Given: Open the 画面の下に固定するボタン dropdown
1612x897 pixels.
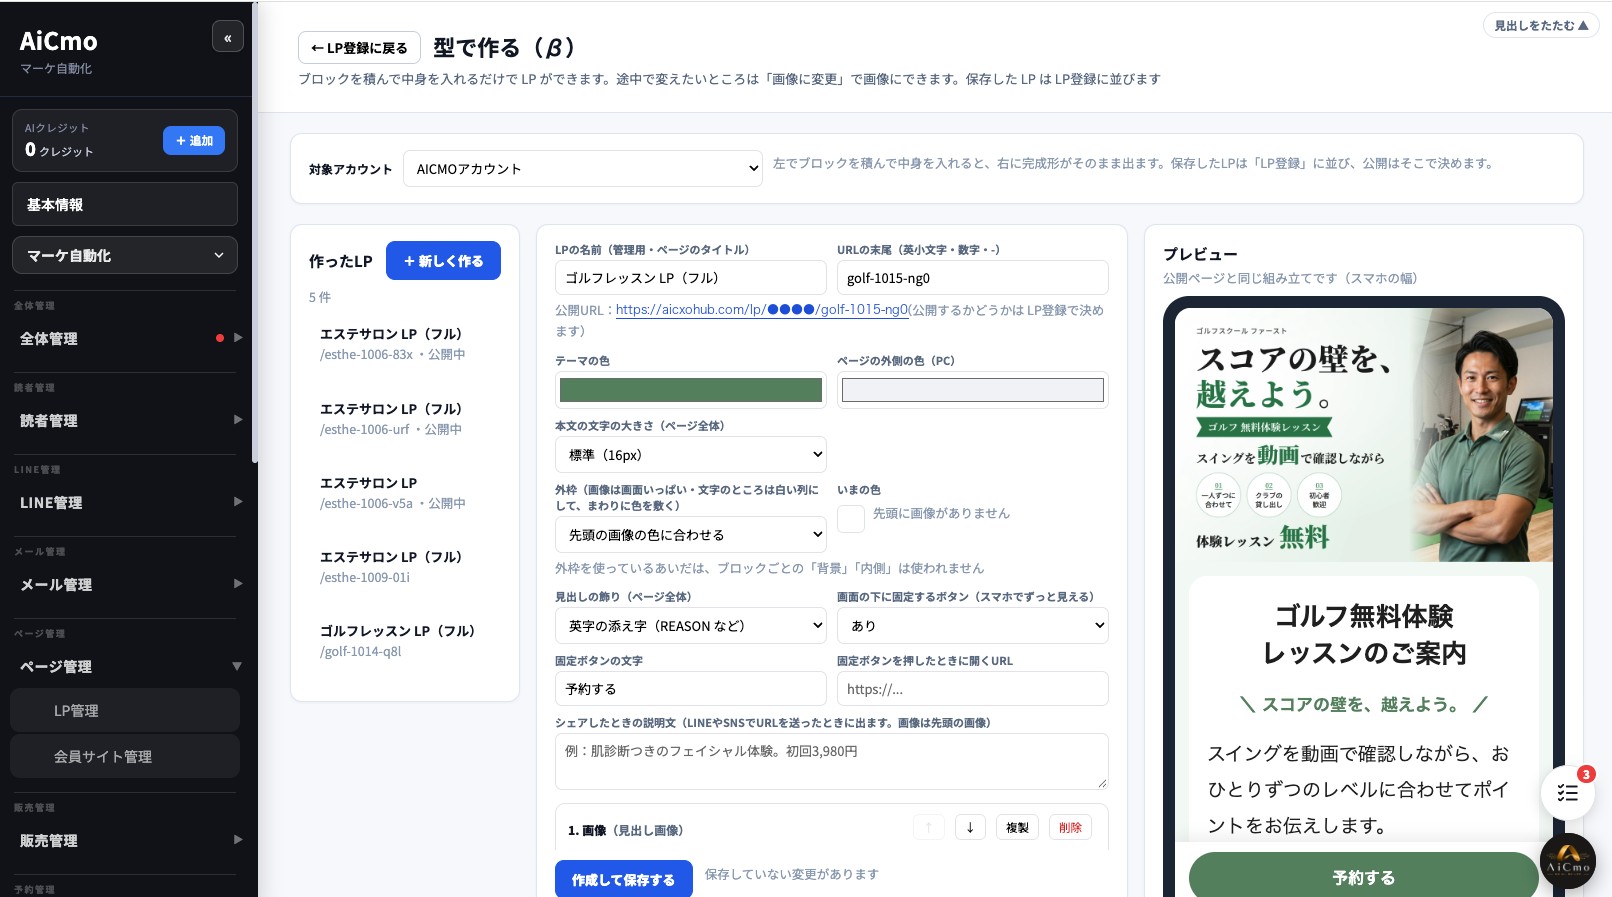Looking at the screenshot, I should [x=973, y=626].
